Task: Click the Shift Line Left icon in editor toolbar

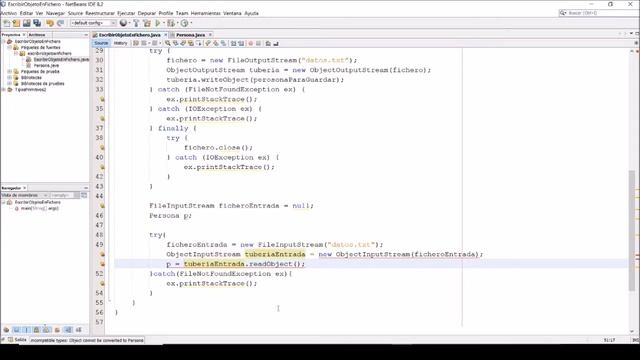Action: 233,43
